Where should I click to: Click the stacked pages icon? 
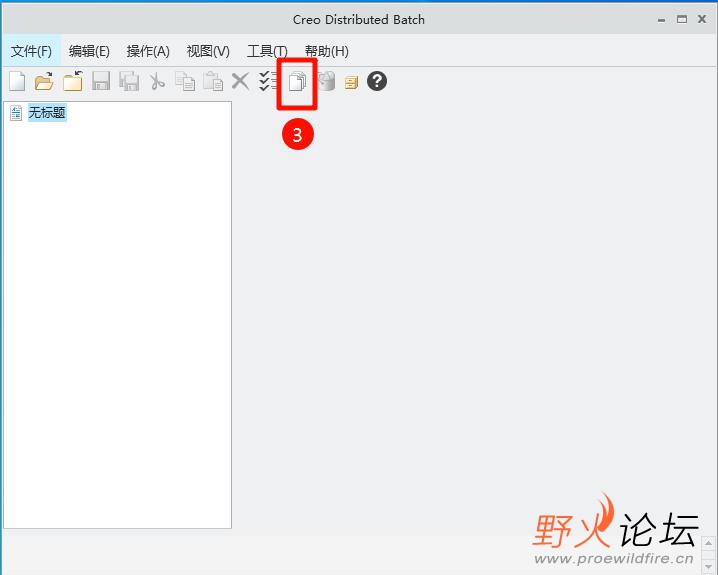pyautogui.click(x=297, y=81)
